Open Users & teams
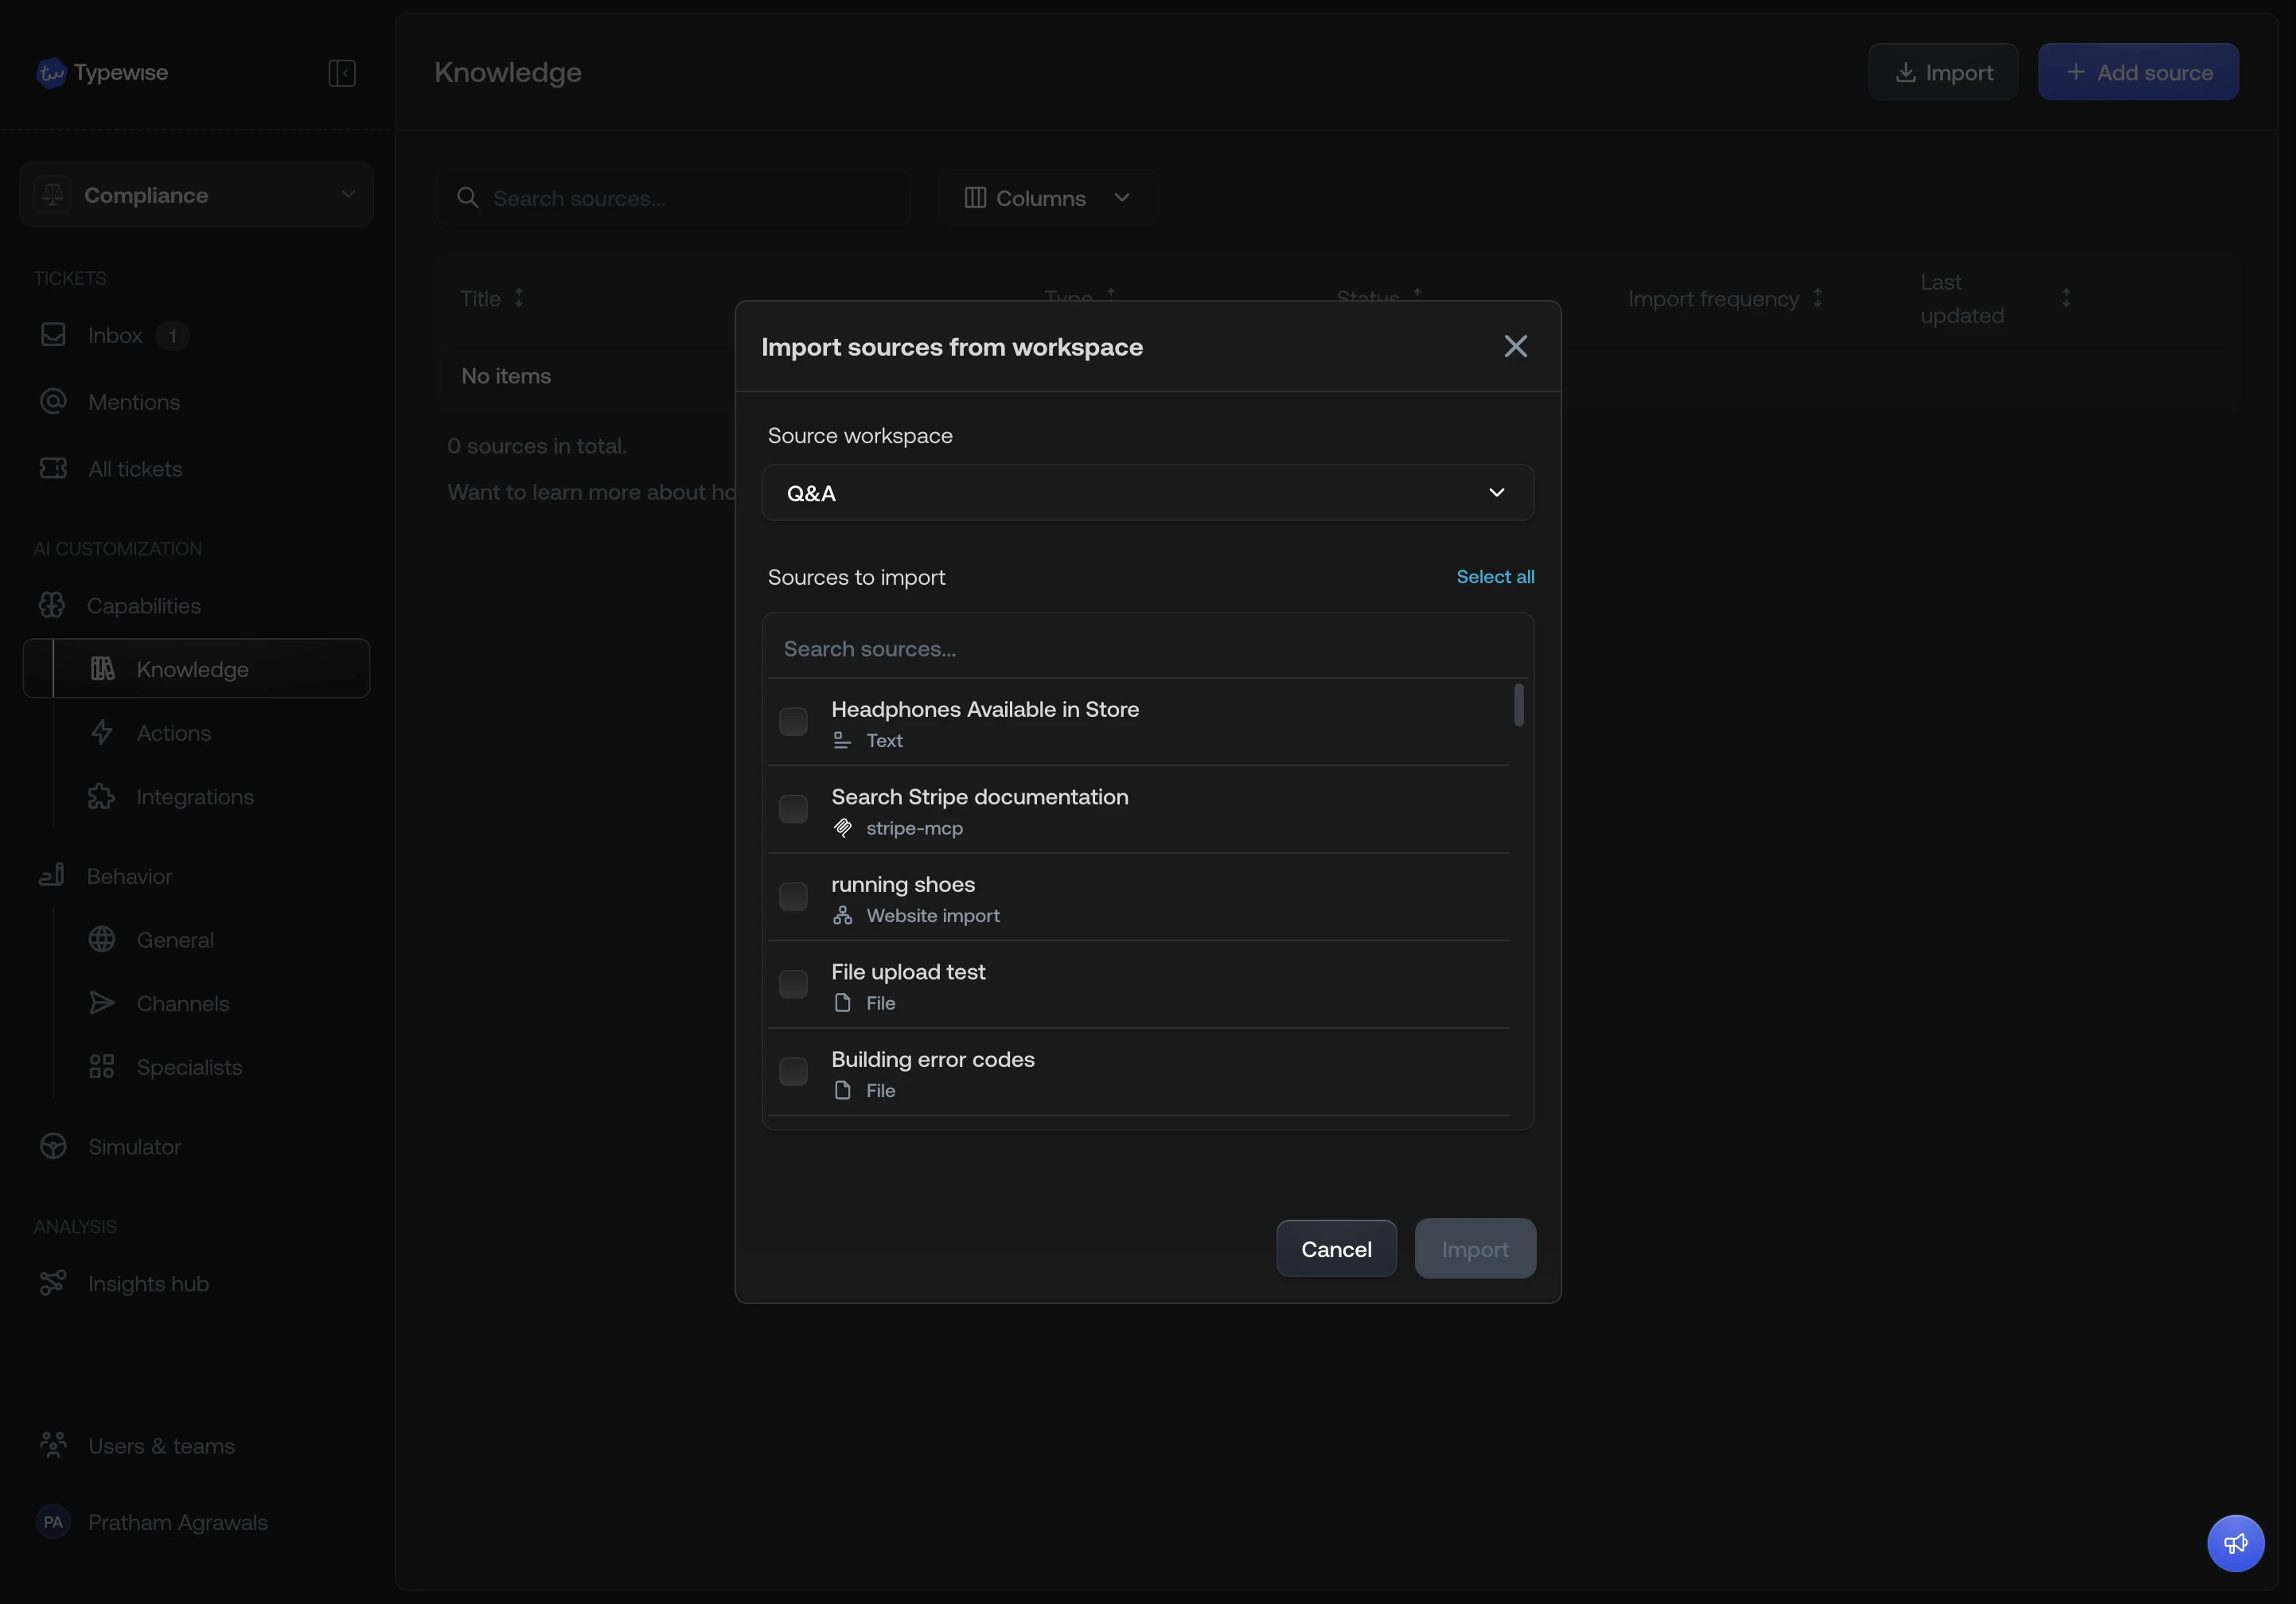2296x1604 pixels. coord(157,1446)
